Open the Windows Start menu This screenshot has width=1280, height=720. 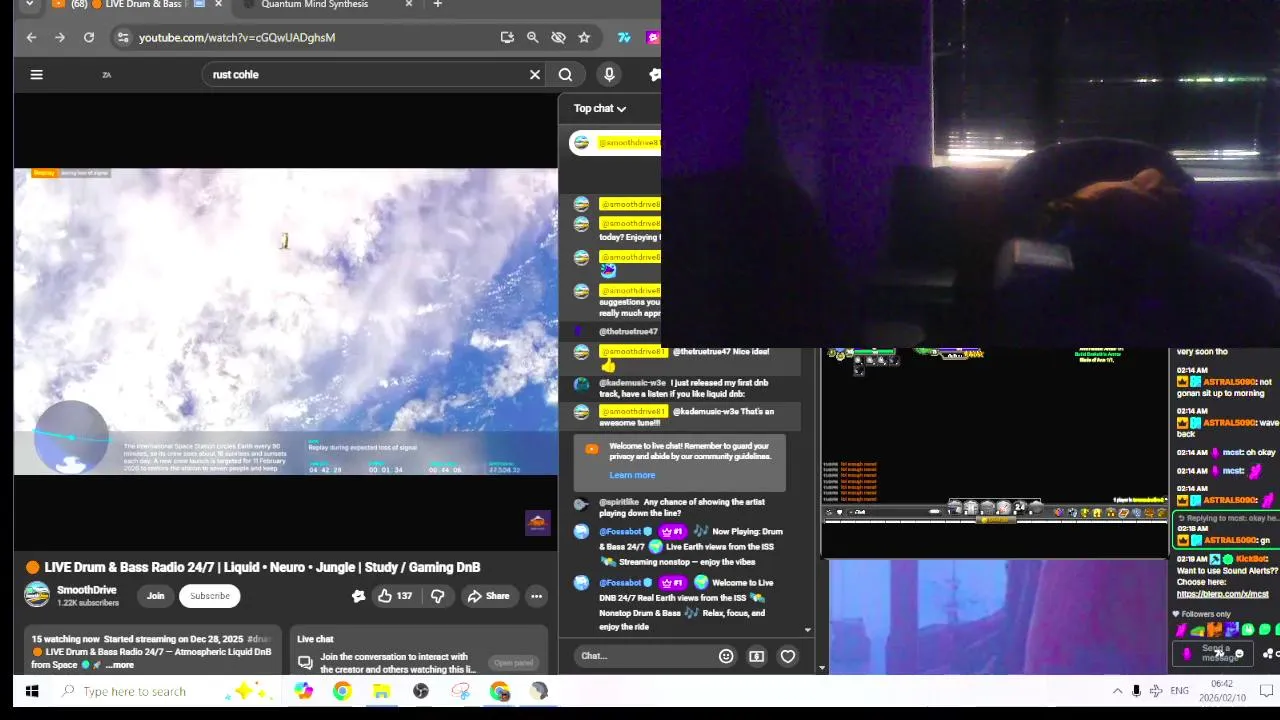[x=31, y=691]
